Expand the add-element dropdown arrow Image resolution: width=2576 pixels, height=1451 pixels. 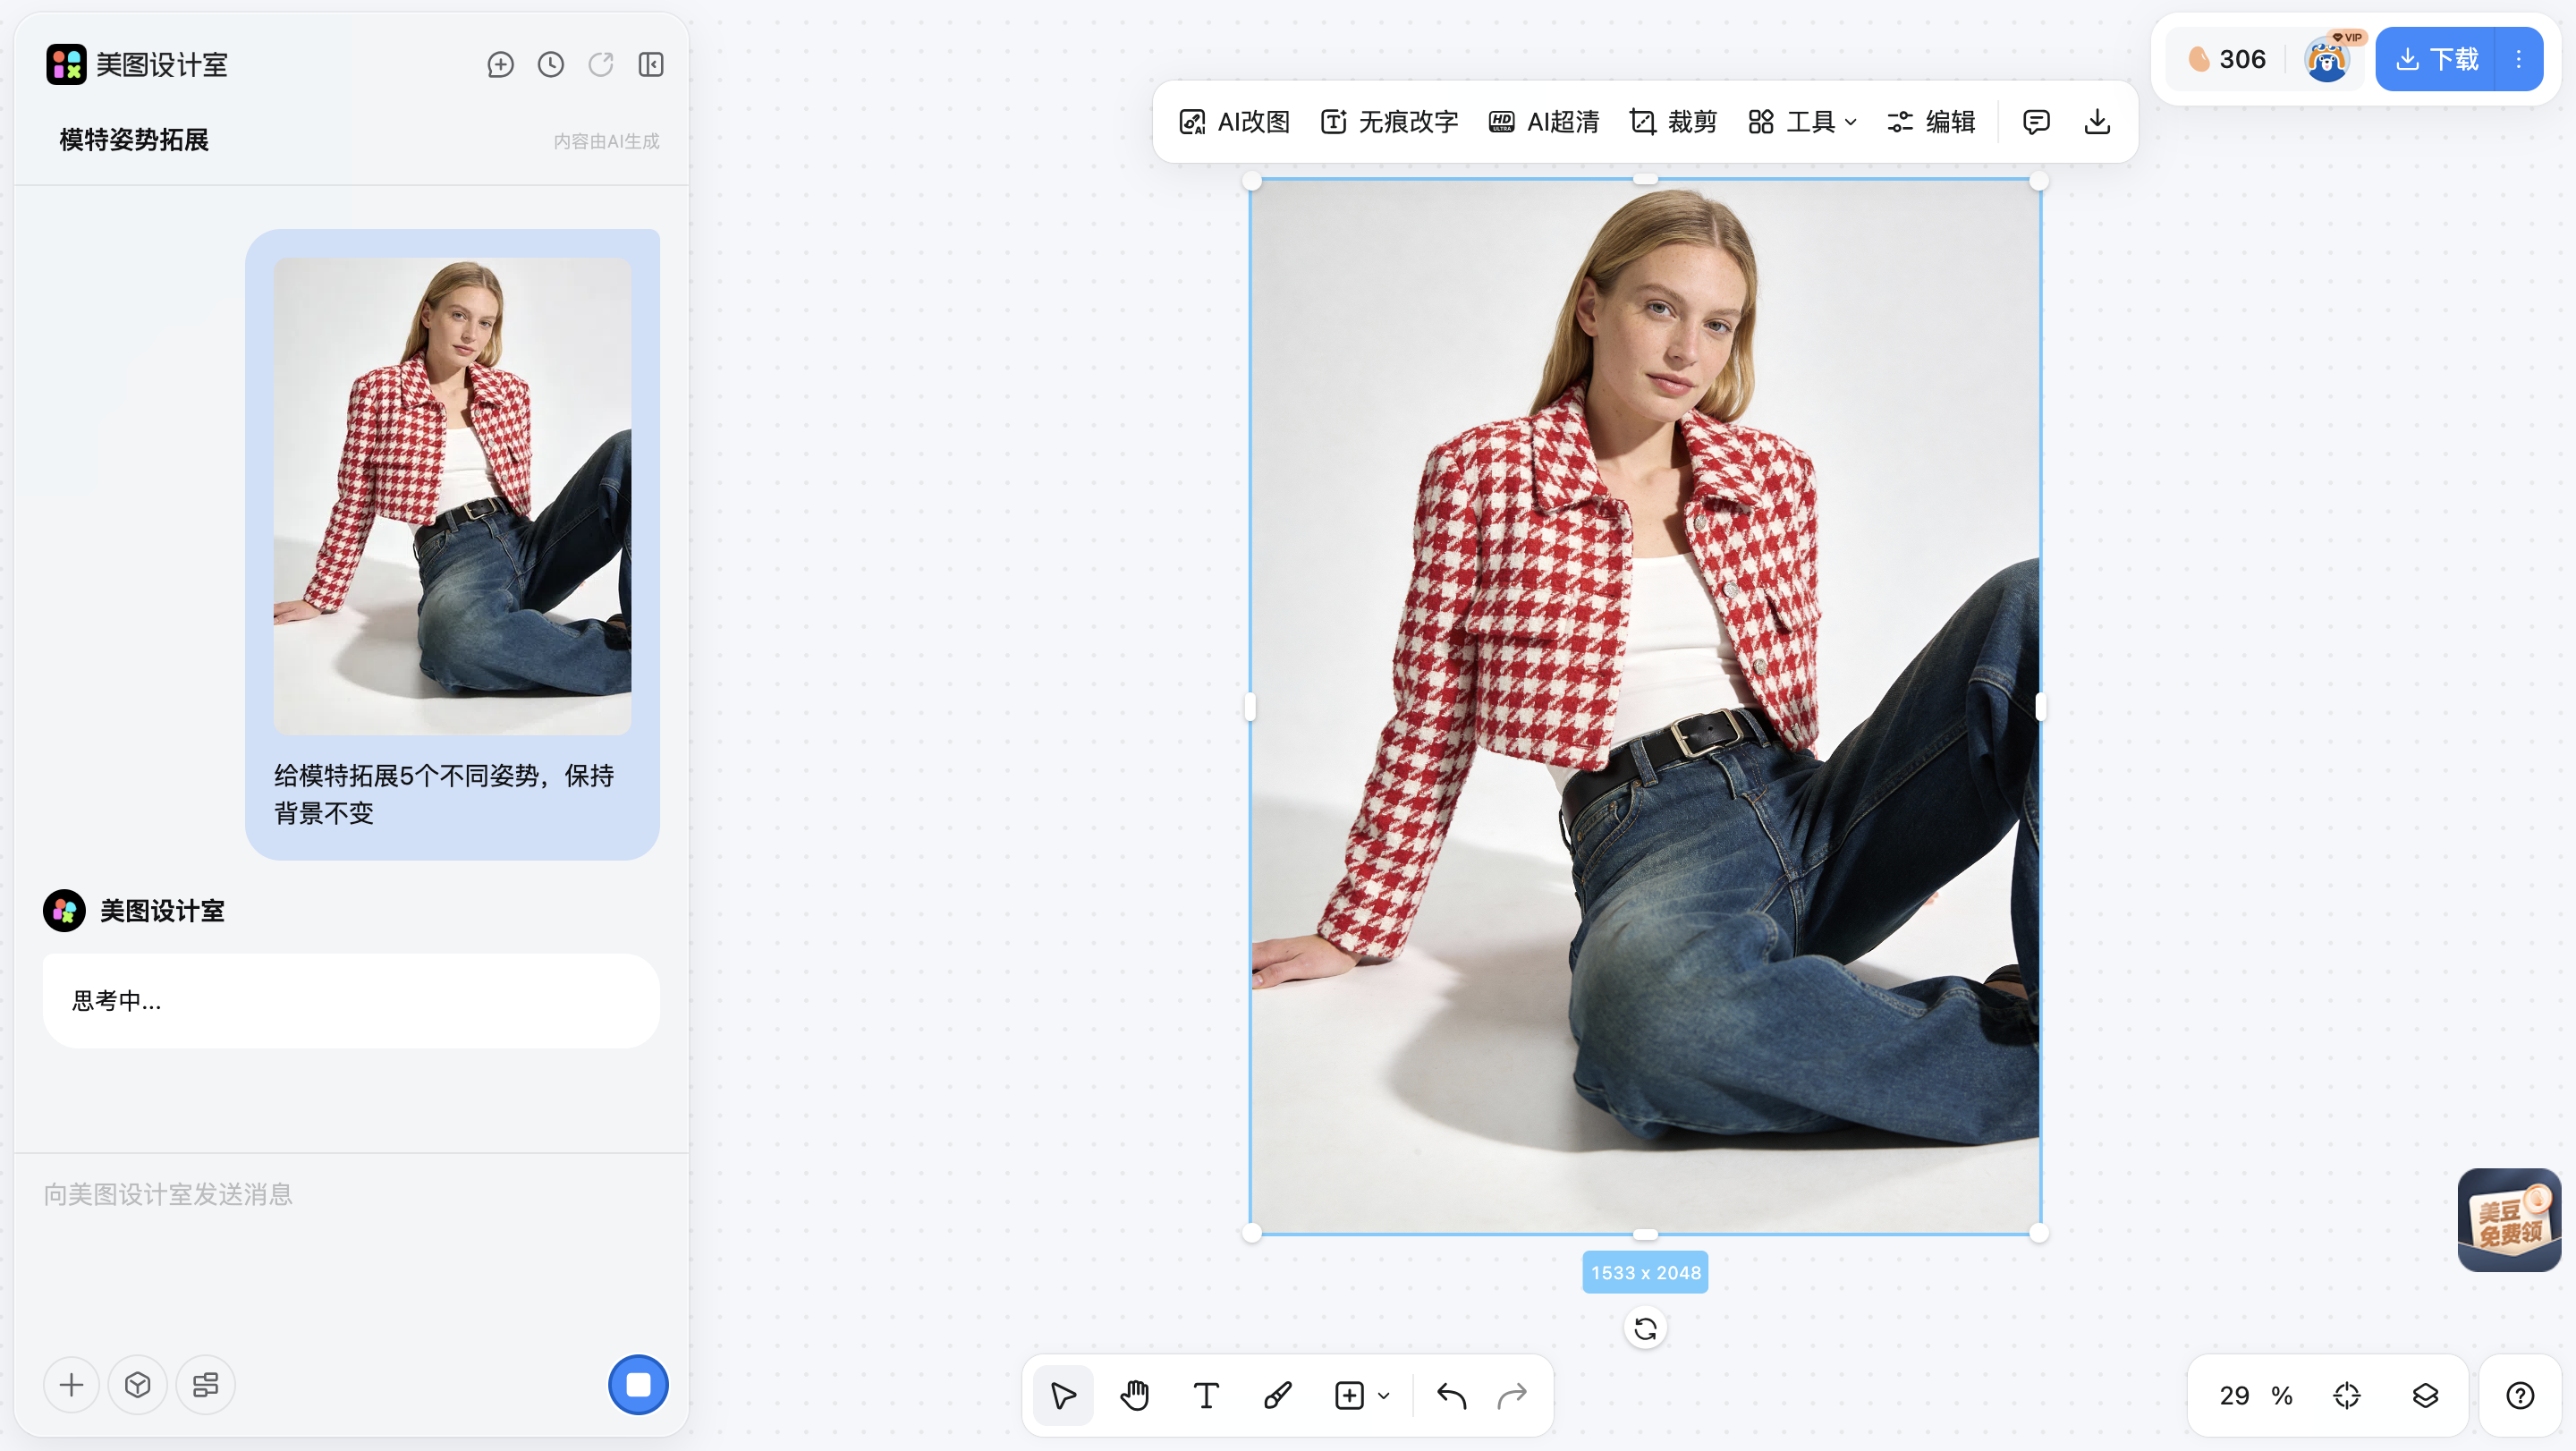[1384, 1396]
